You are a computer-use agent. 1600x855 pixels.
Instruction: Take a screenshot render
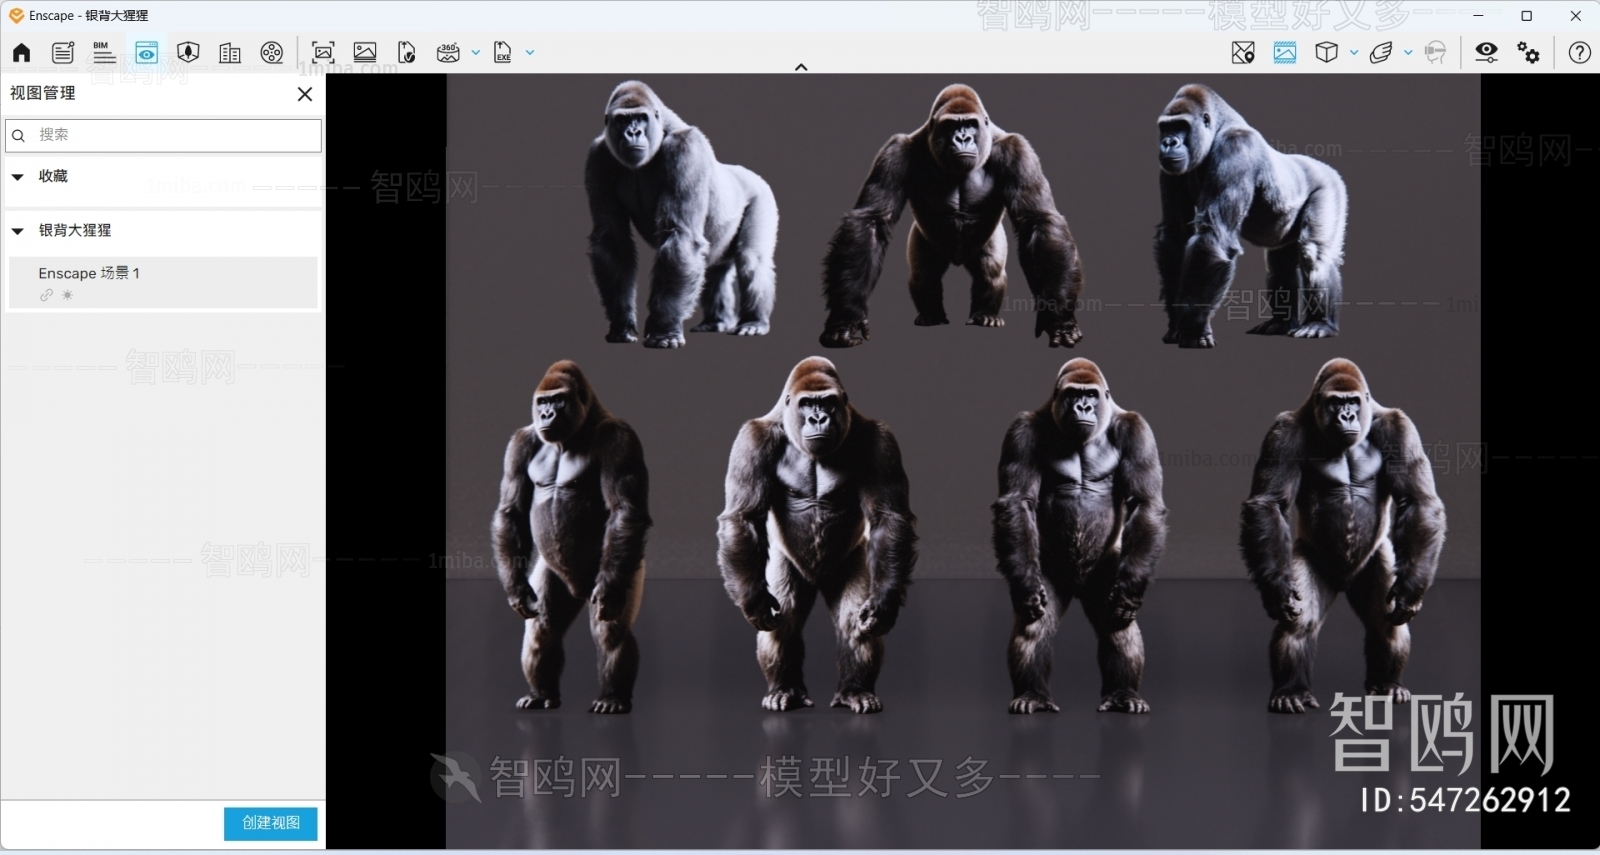(323, 53)
